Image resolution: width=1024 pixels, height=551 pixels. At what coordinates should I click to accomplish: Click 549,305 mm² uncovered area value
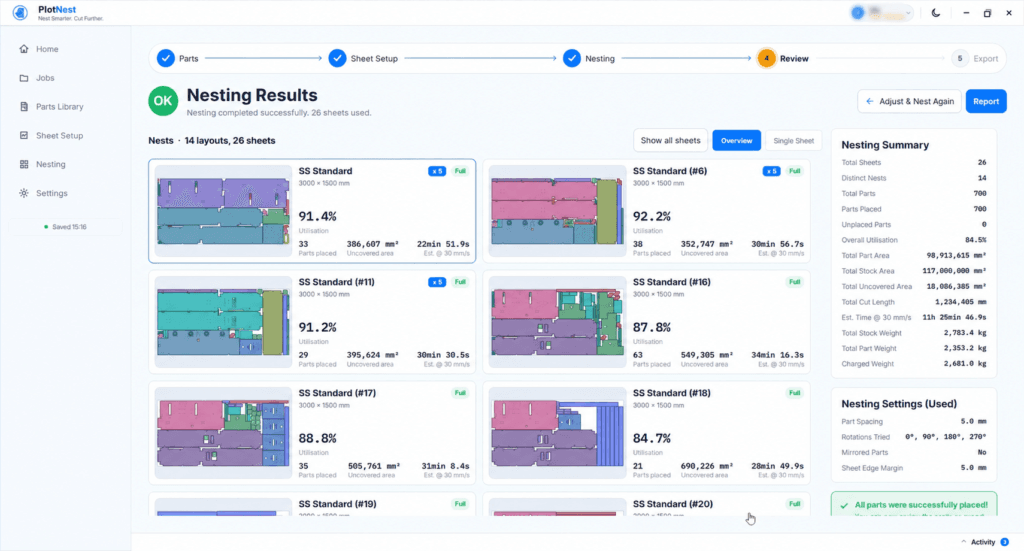707,355
